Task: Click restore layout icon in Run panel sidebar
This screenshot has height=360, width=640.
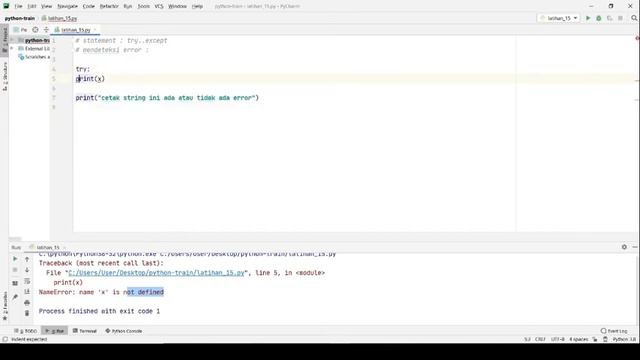Action: [x=15, y=283]
